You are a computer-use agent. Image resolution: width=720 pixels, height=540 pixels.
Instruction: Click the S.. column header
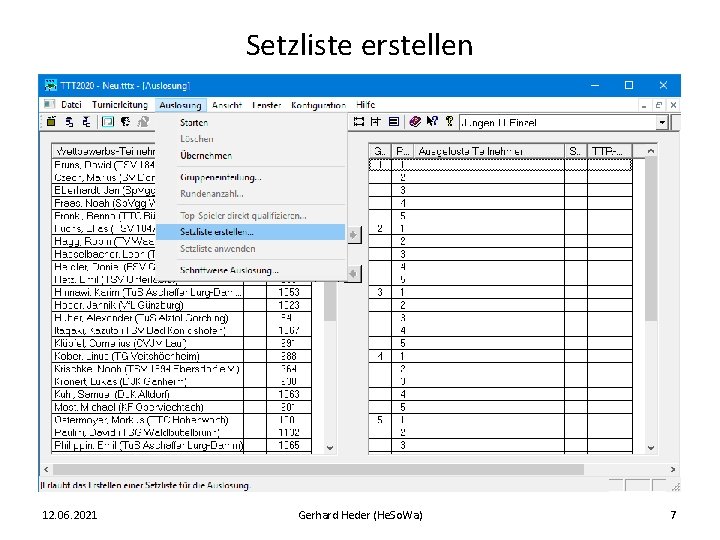[x=575, y=151]
